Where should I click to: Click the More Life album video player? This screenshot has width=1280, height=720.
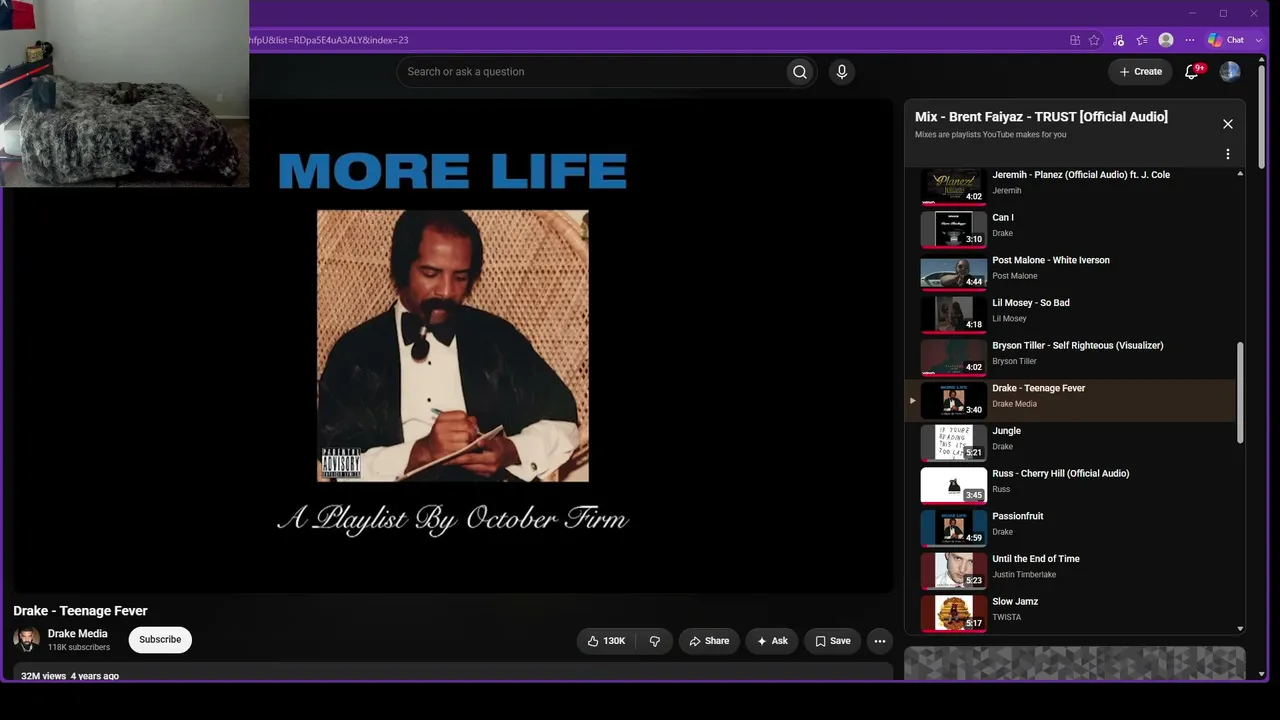pyautogui.click(x=452, y=346)
